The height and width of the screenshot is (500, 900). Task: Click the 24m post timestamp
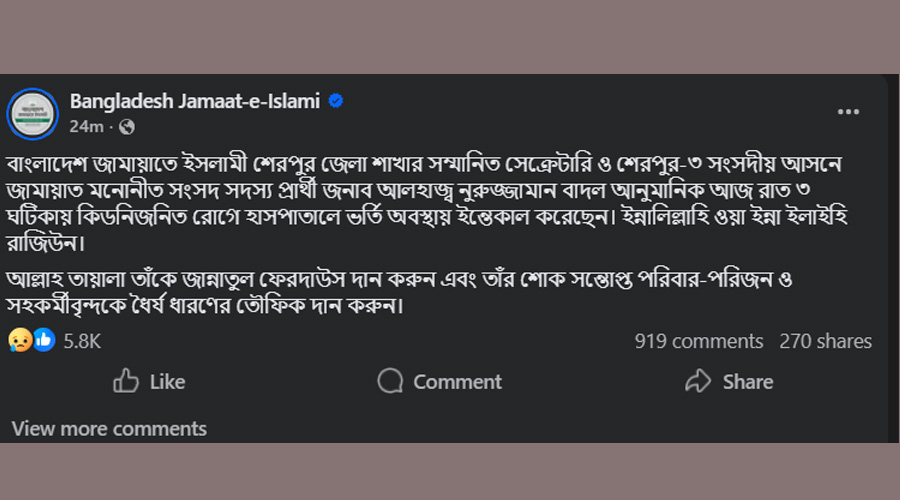coord(86,127)
